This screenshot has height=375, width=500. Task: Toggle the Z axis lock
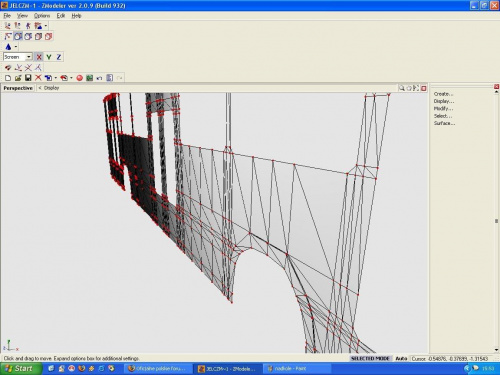tap(59, 57)
